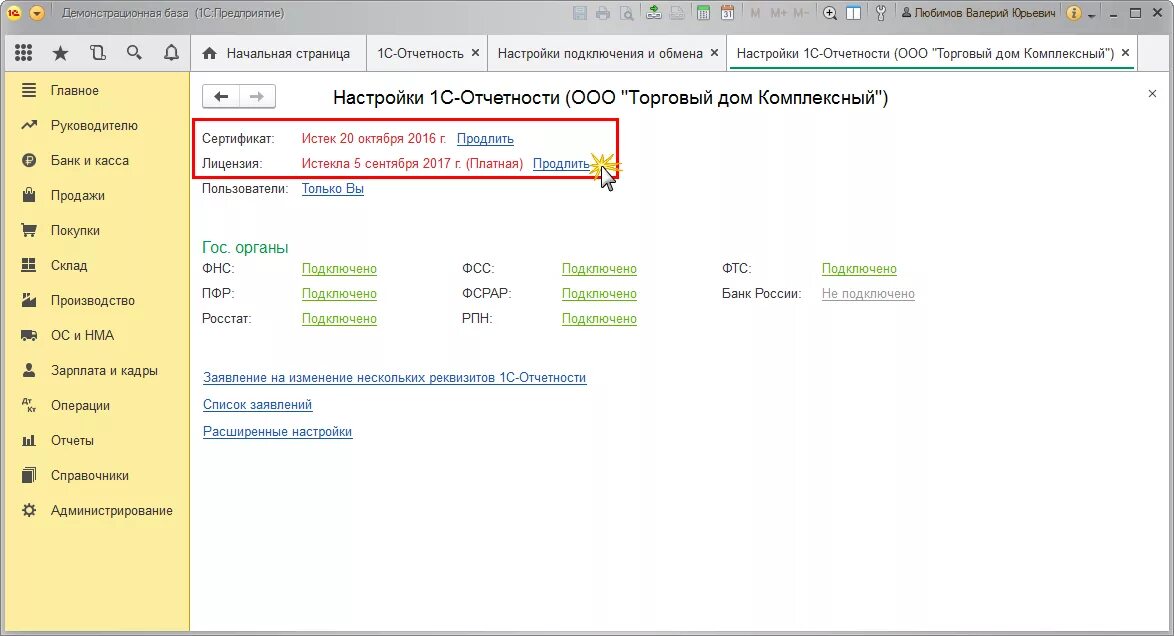The image size is (1174, 636).
Task: Switch to Начальная страница tab
Action: (x=277, y=53)
